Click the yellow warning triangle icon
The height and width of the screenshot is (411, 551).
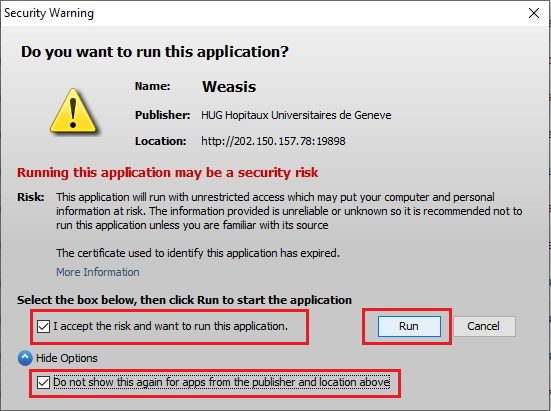(73, 111)
